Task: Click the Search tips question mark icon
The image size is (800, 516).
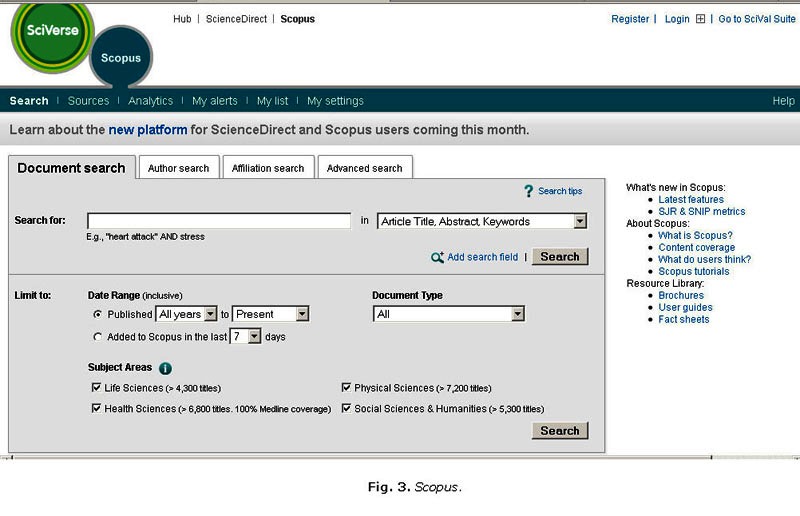Action: click(529, 191)
